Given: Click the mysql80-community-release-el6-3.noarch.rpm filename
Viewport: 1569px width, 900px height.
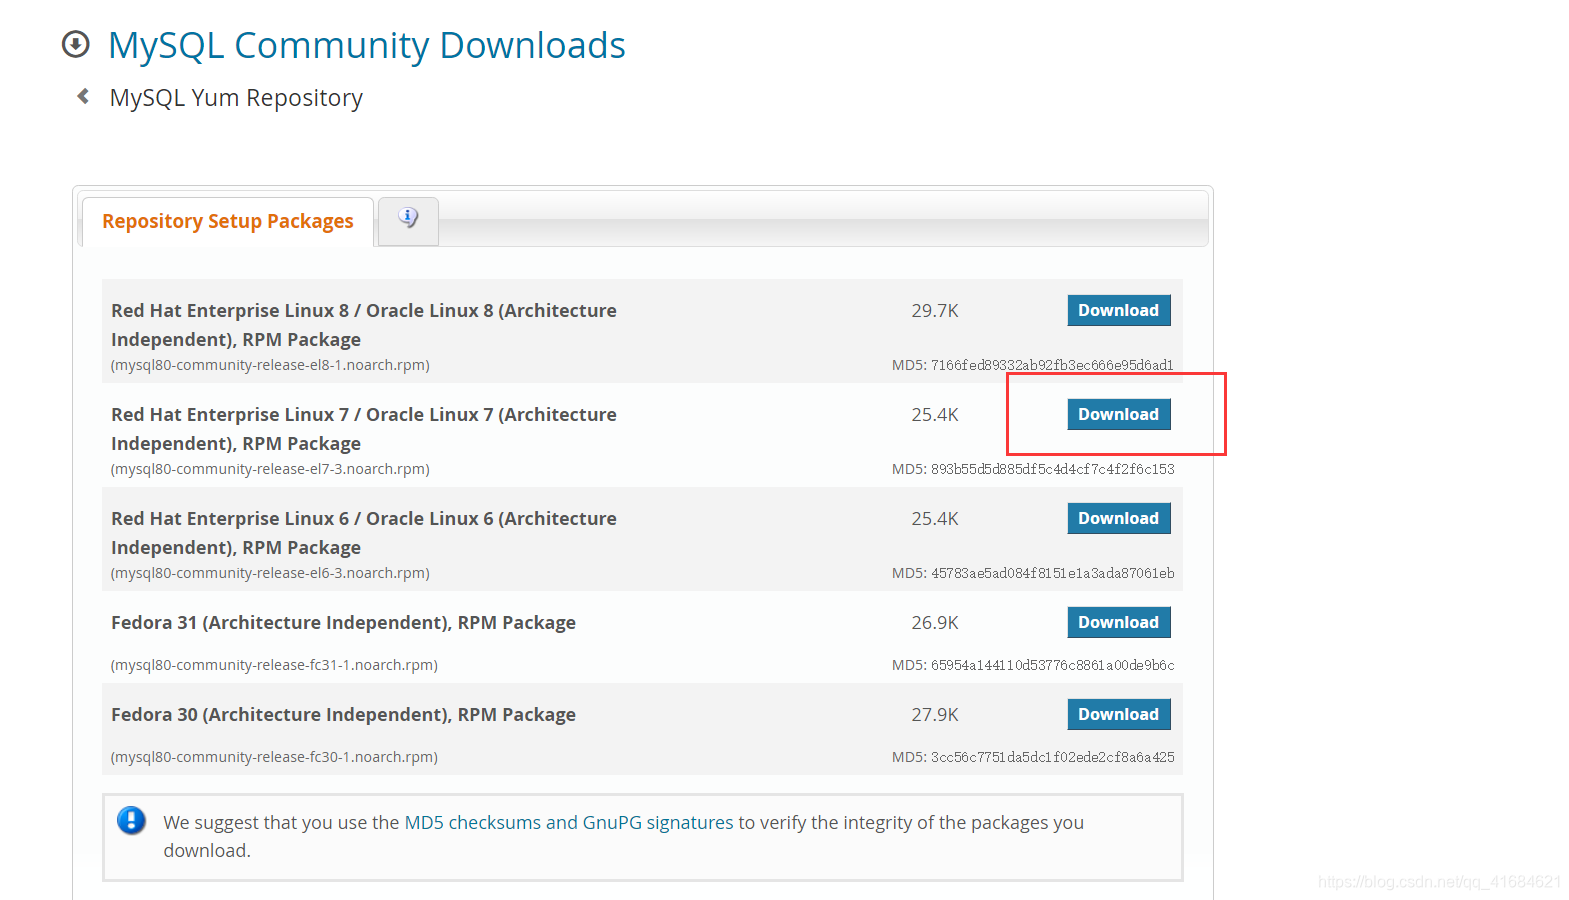Looking at the screenshot, I should click(270, 573).
